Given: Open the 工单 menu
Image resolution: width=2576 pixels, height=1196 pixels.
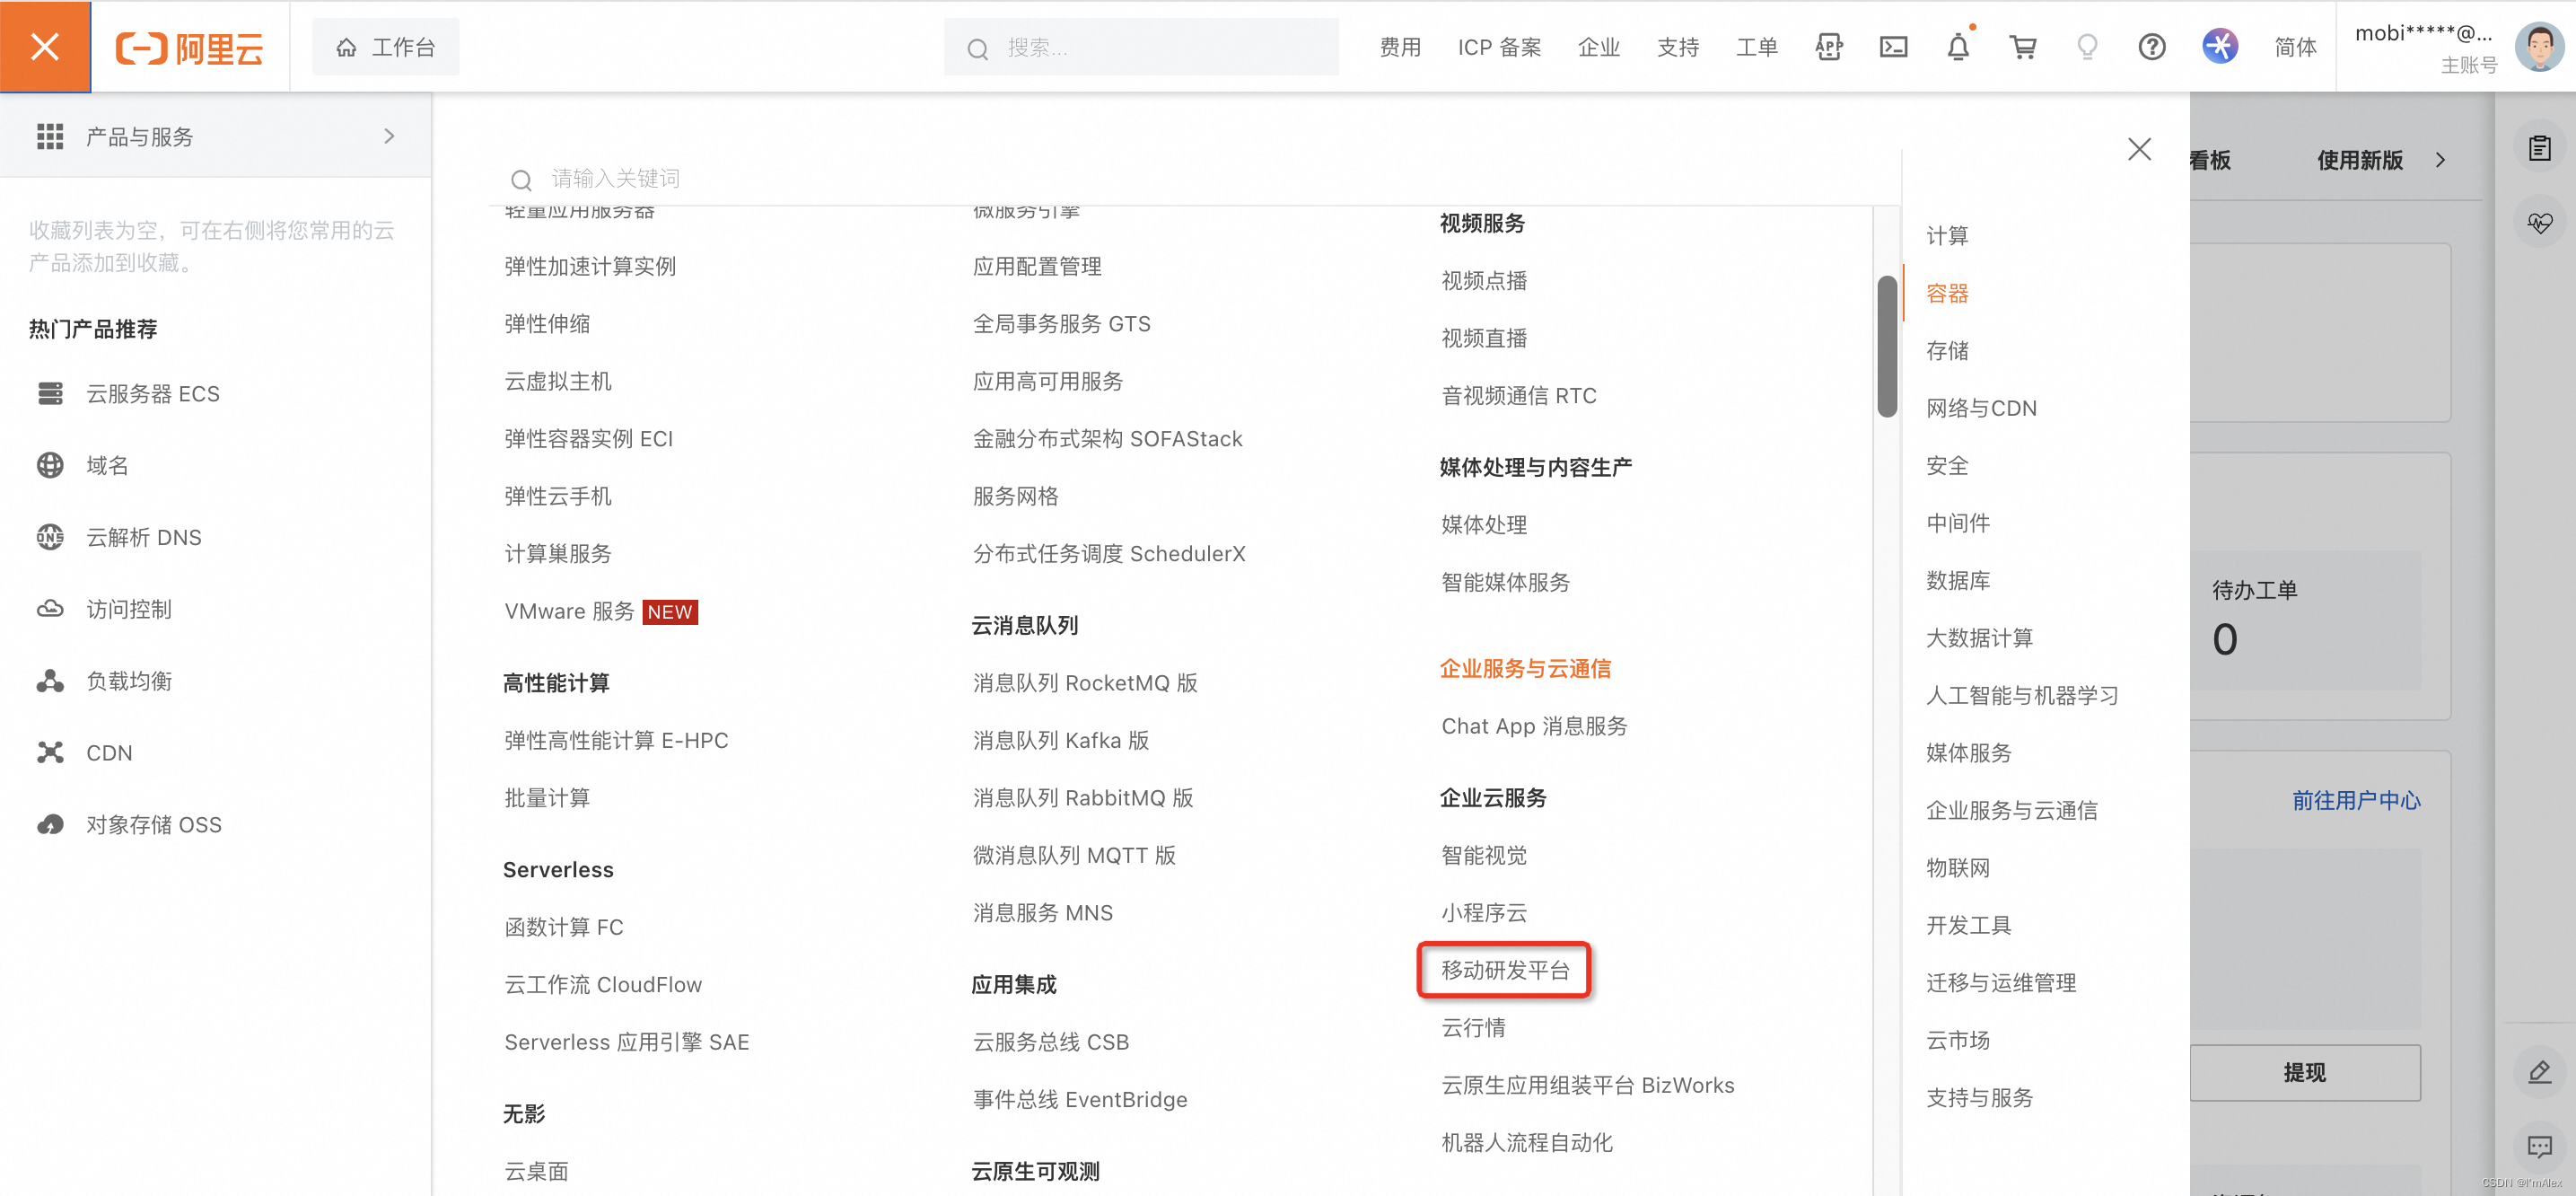Looking at the screenshot, I should pyautogui.click(x=1756, y=47).
